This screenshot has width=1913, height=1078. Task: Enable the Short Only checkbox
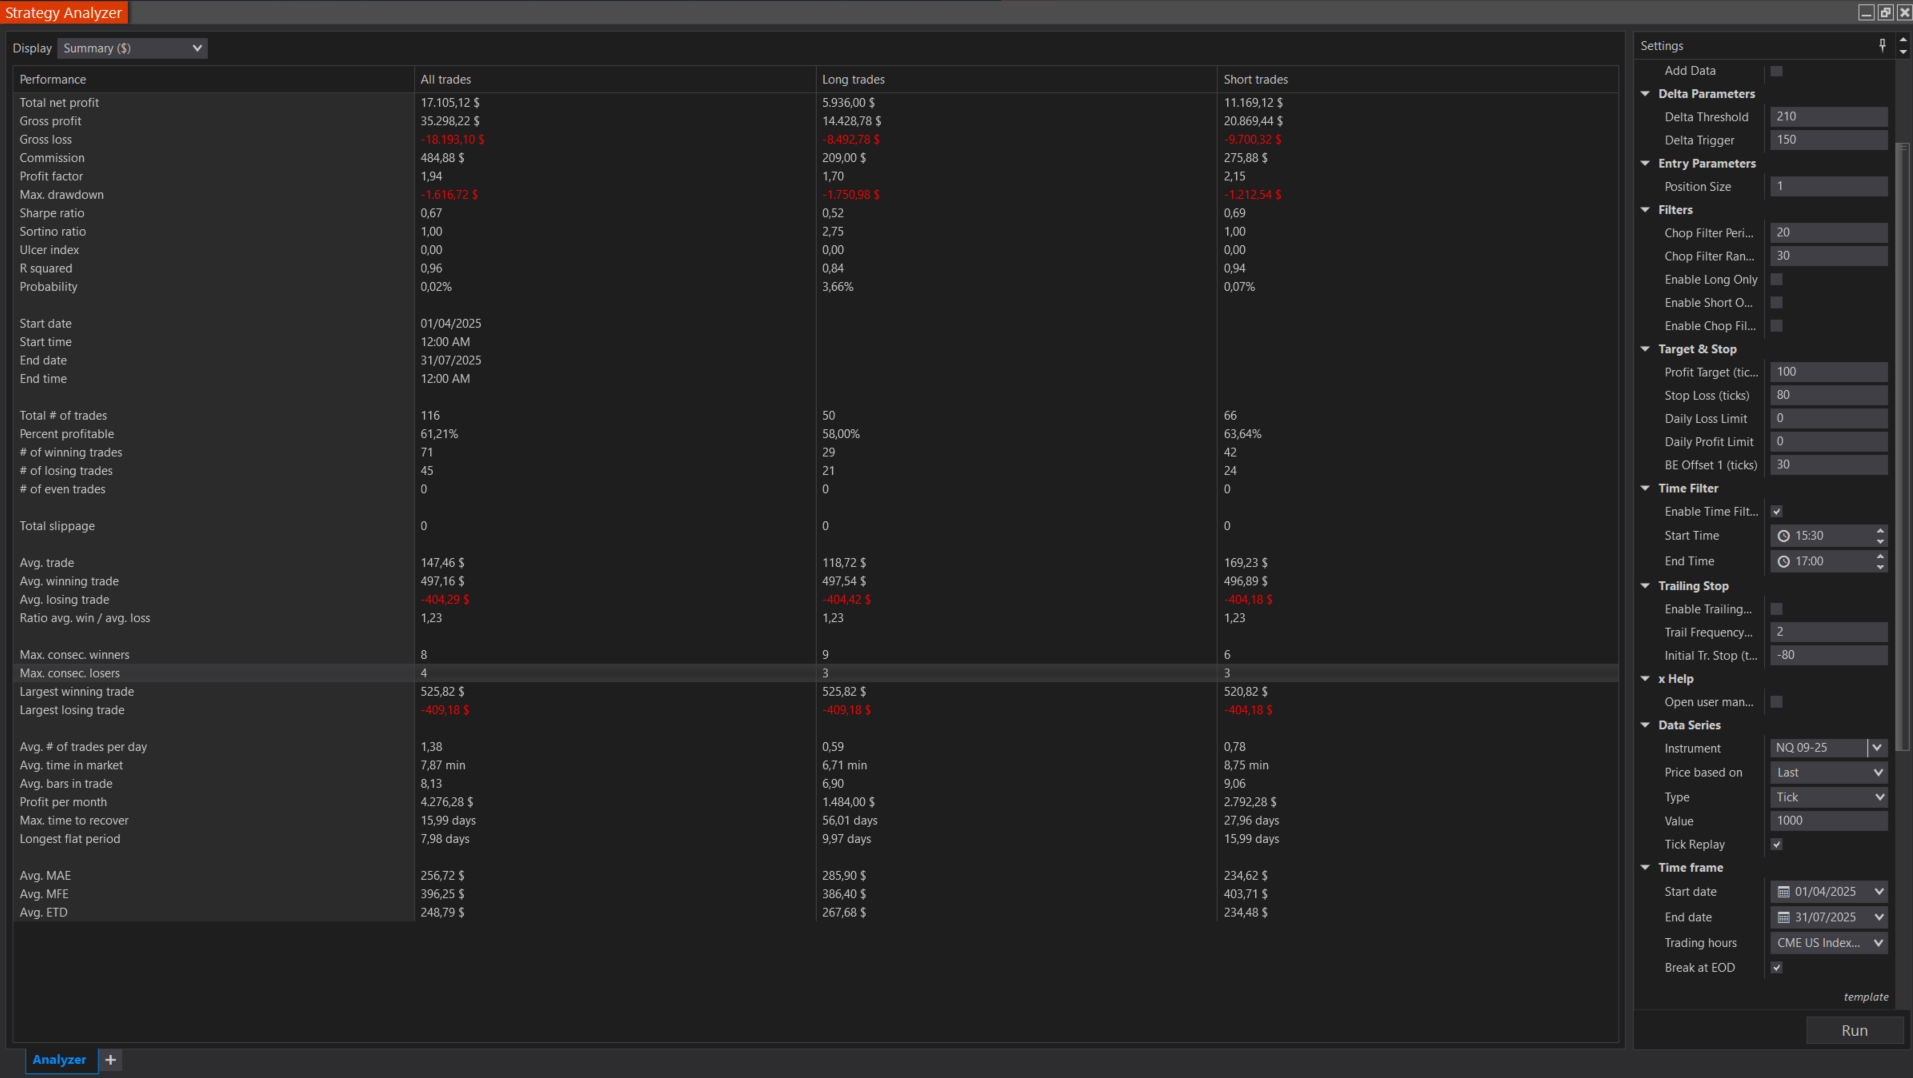tap(1776, 302)
